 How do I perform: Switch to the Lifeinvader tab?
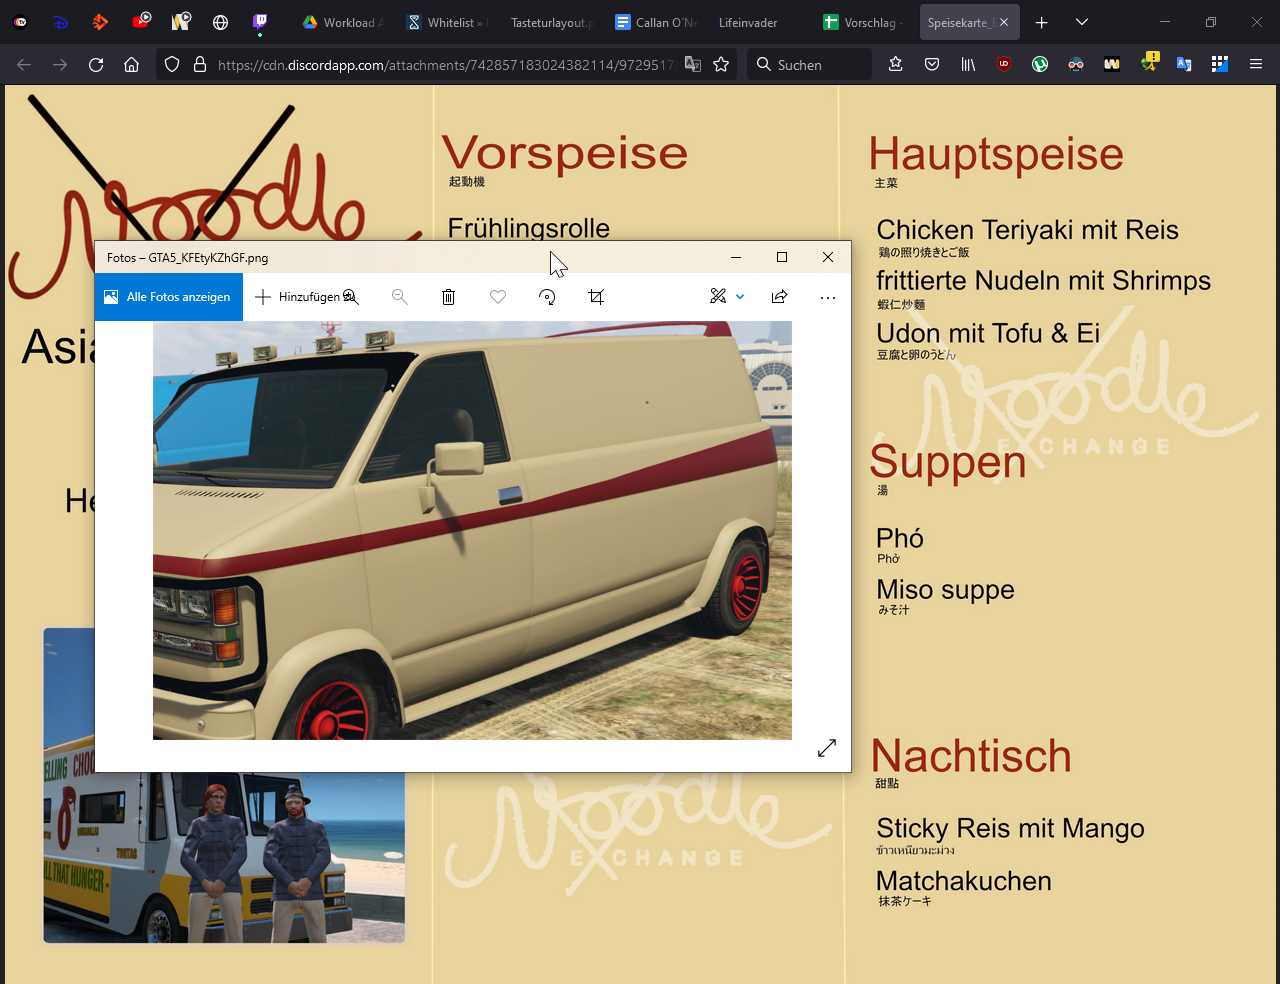[x=758, y=22]
